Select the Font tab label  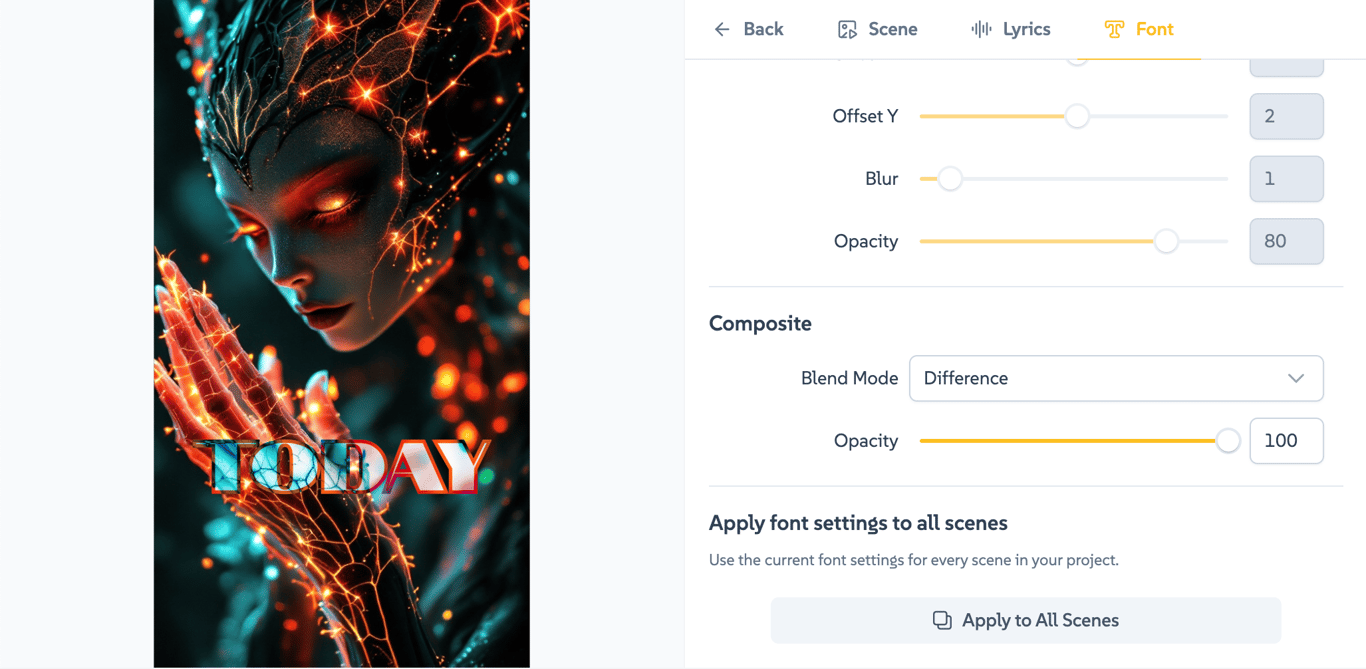coord(1154,29)
